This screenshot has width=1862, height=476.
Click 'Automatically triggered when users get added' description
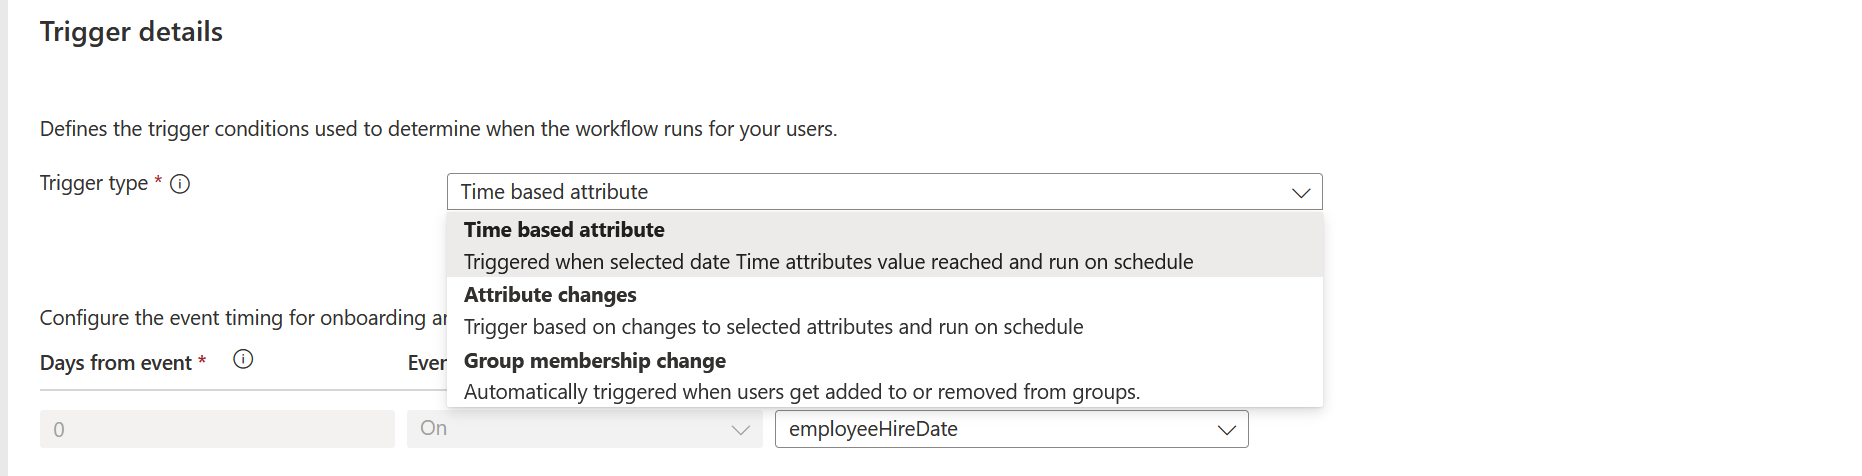801,392
